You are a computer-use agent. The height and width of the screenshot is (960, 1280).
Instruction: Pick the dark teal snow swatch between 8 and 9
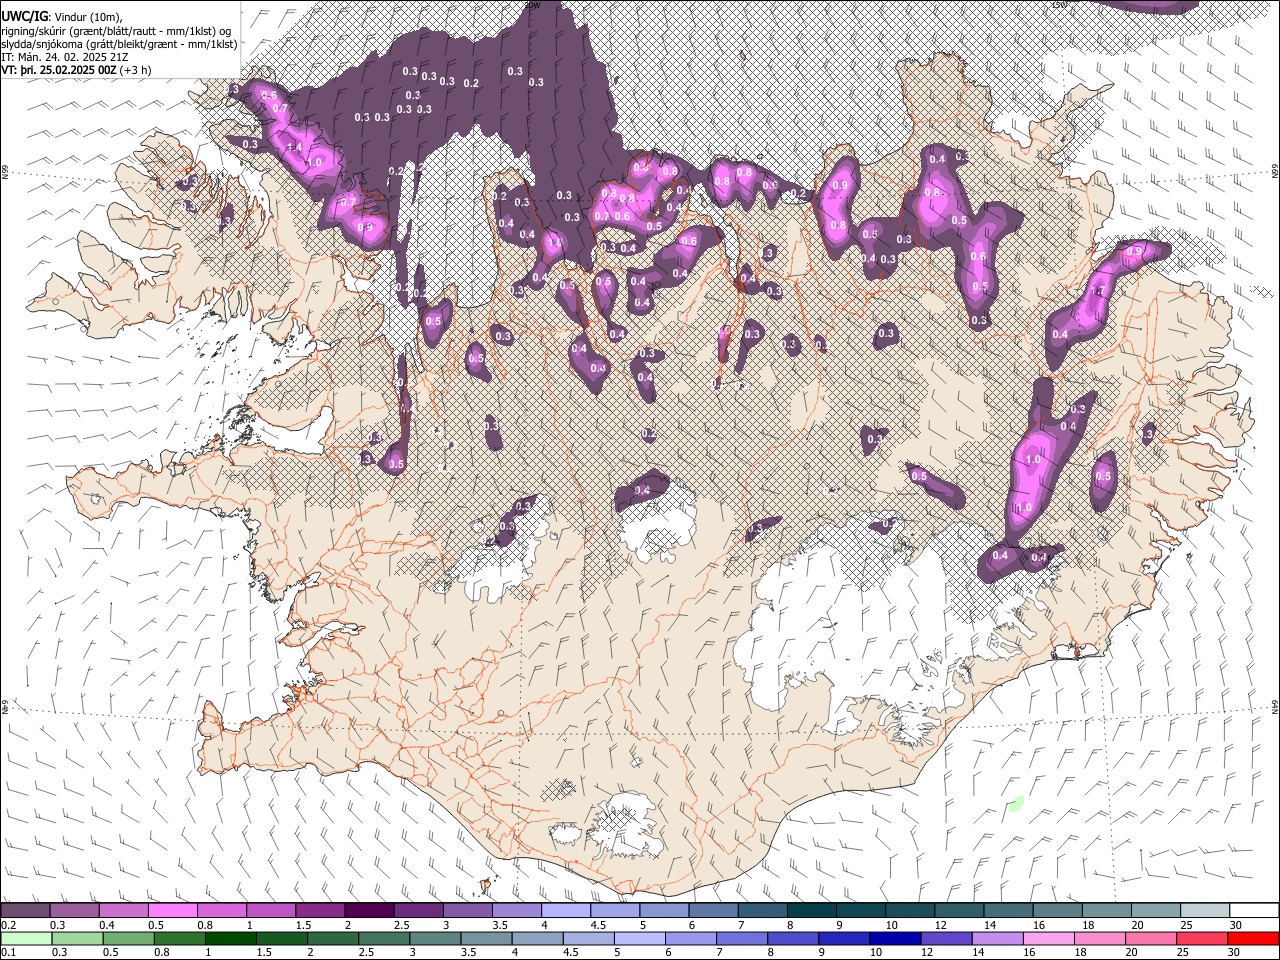(811, 910)
